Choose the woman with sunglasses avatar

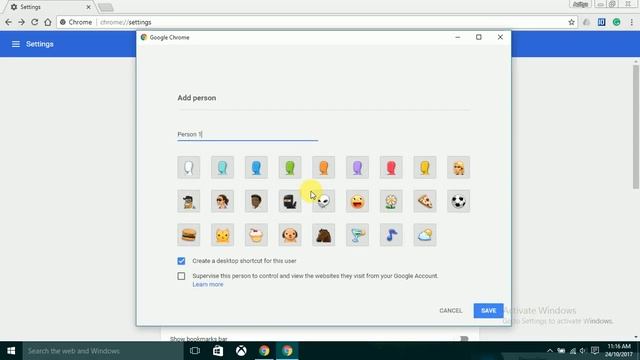pos(222,201)
